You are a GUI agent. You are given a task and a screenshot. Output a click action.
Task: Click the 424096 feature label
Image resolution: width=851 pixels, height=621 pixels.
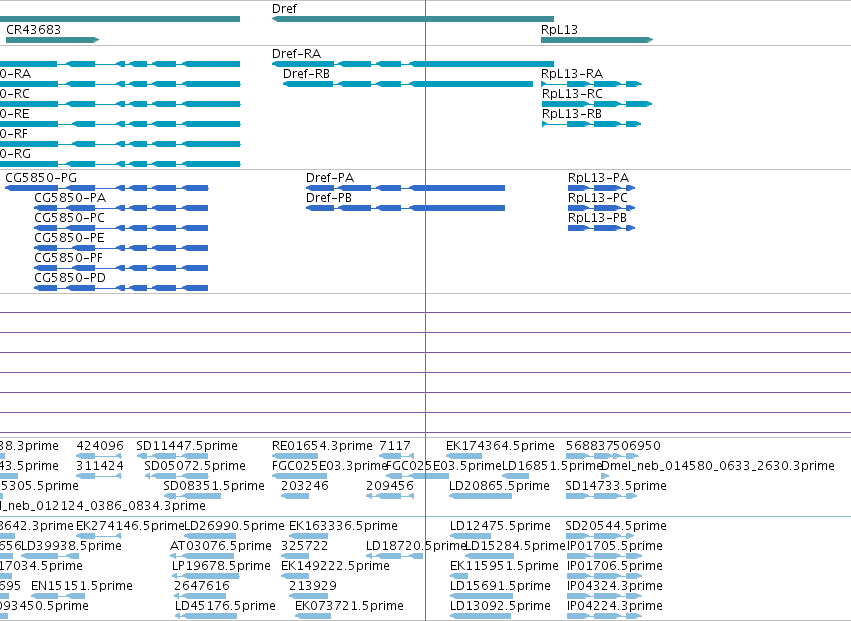click(100, 446)
